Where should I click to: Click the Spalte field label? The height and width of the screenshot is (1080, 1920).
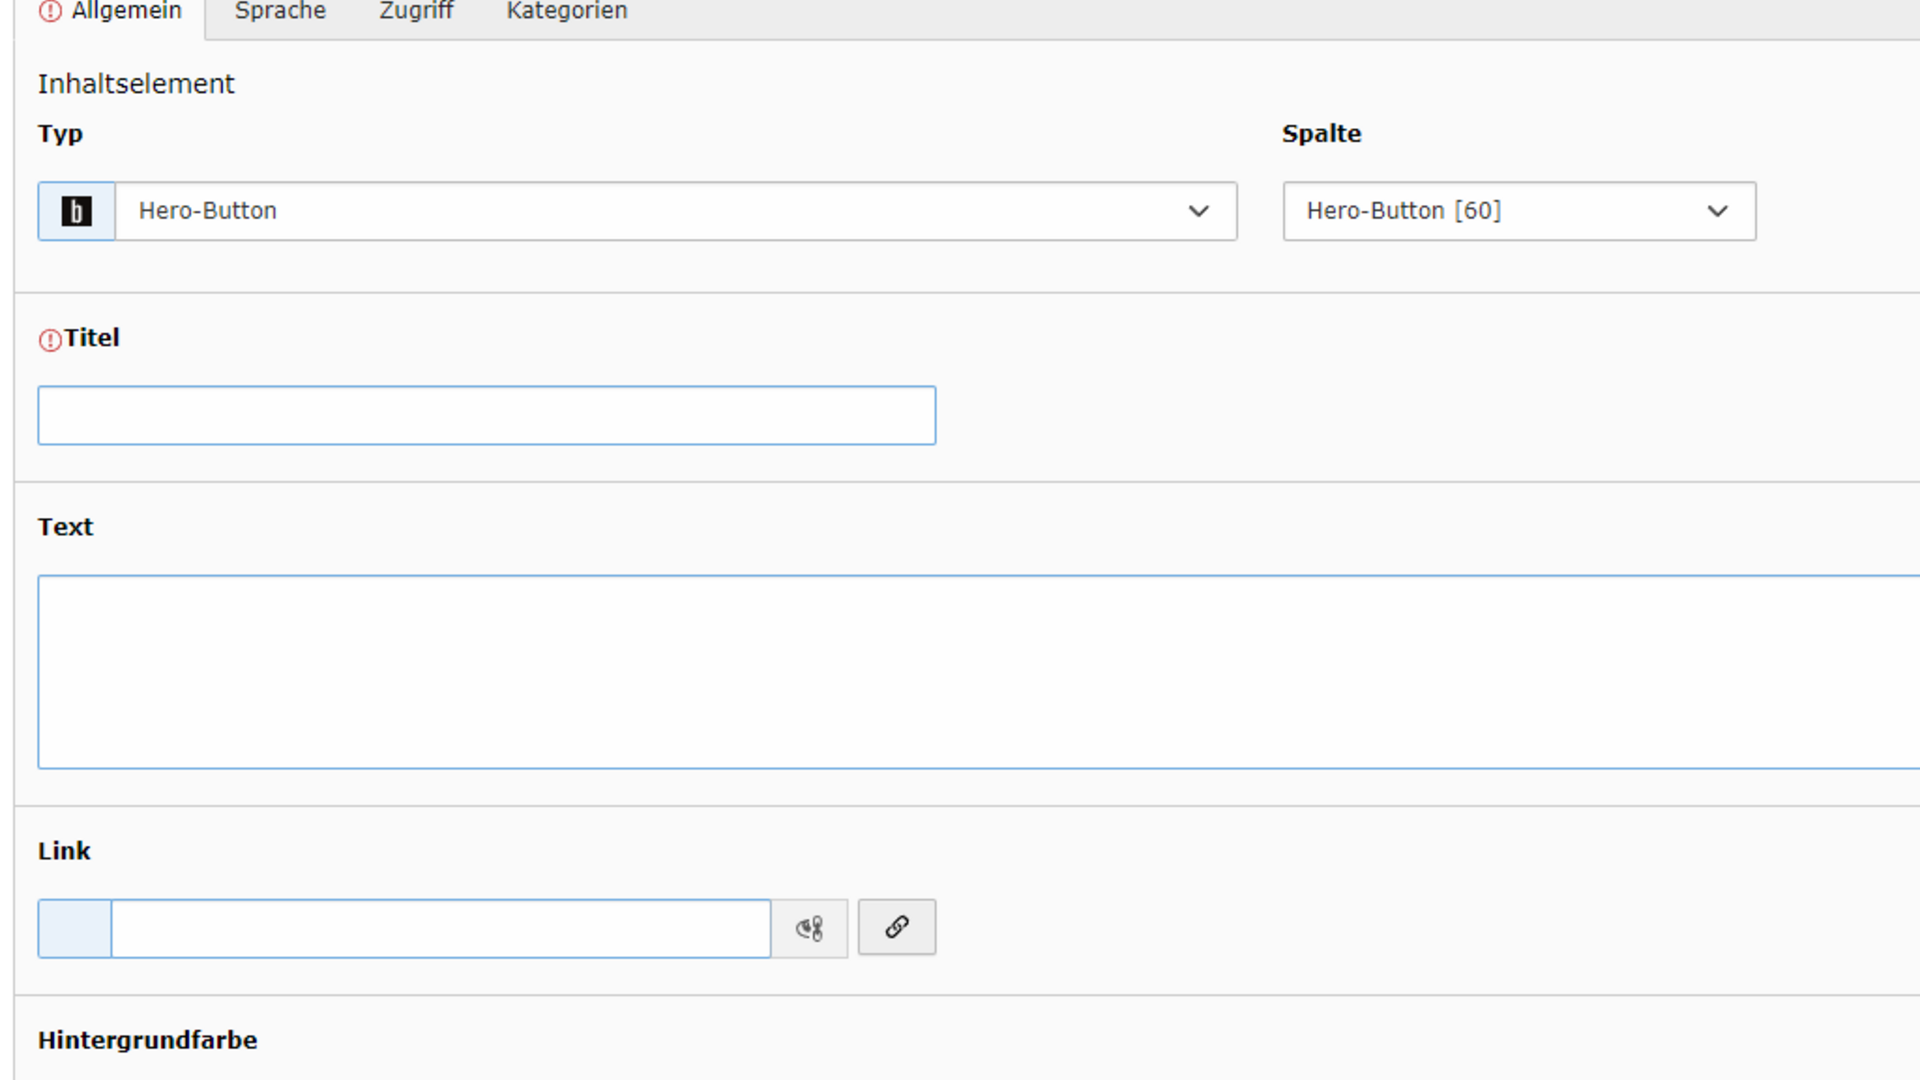point(1321,134)
